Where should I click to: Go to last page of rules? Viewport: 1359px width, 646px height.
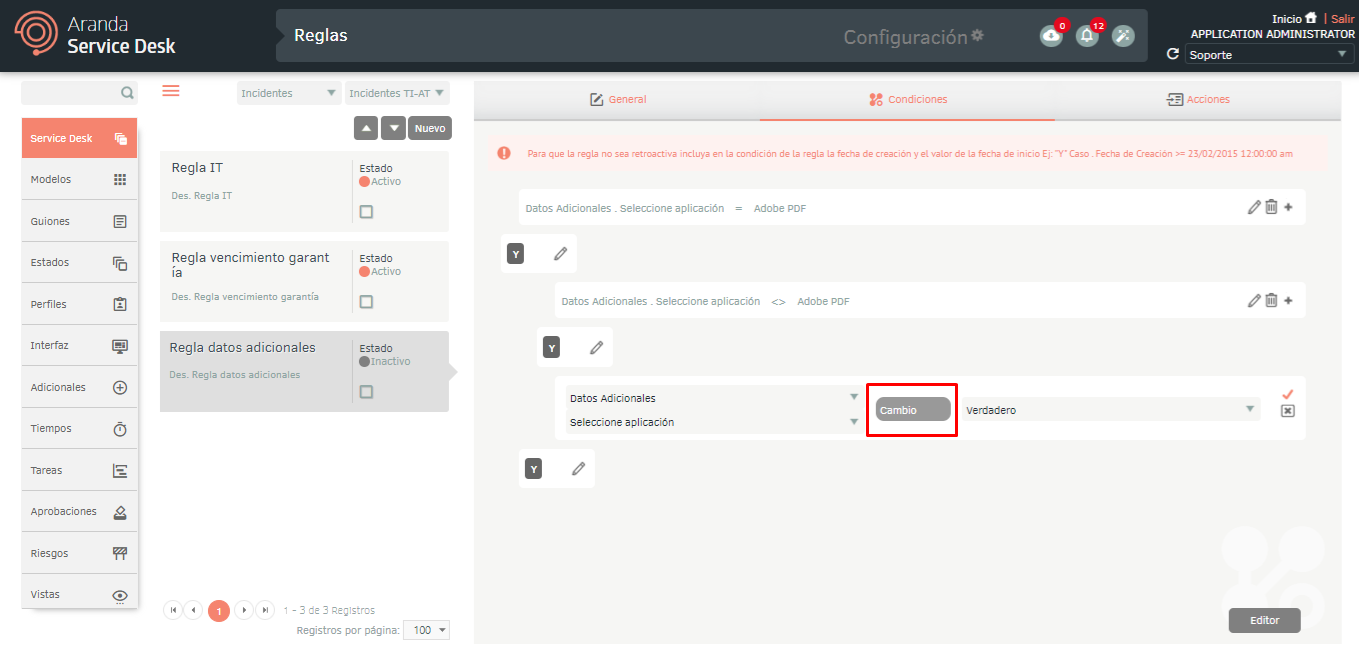(x=265, y=609)
